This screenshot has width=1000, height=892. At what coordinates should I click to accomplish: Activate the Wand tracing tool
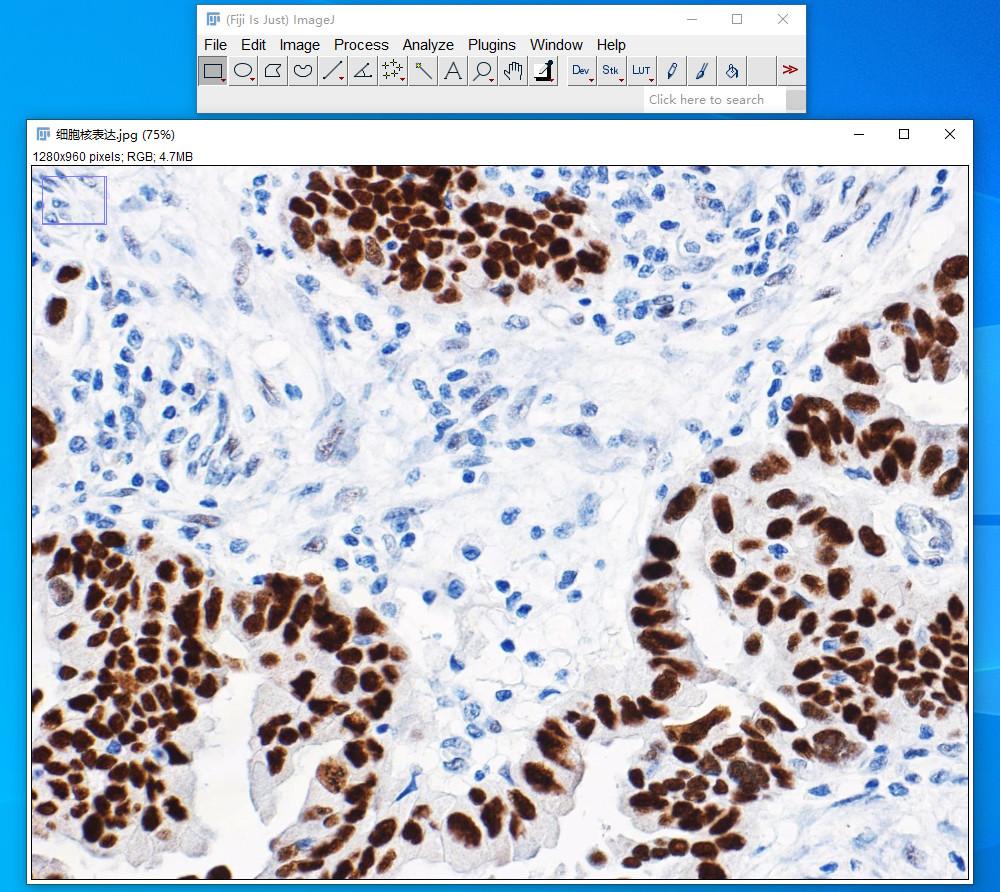(423, 71)
